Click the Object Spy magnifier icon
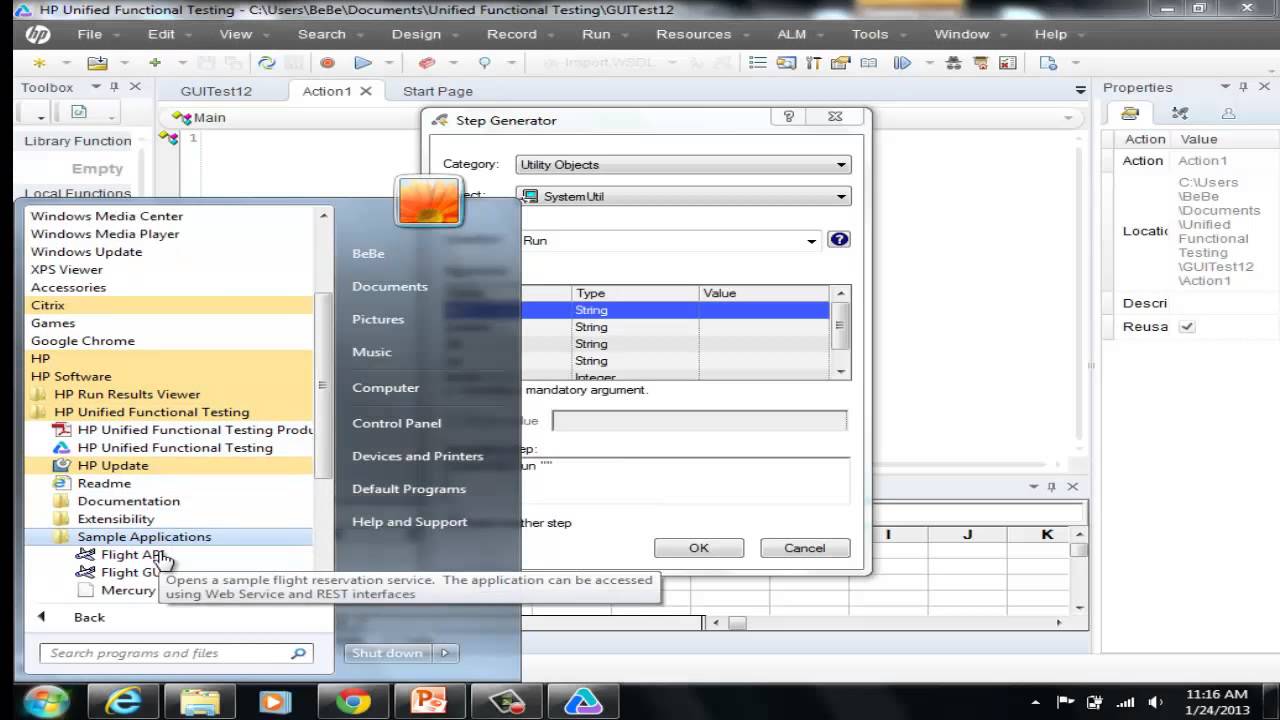Image resolution: width=1280 pixels, height=720 pixels. pyautogui.click(x=484, y=62)
